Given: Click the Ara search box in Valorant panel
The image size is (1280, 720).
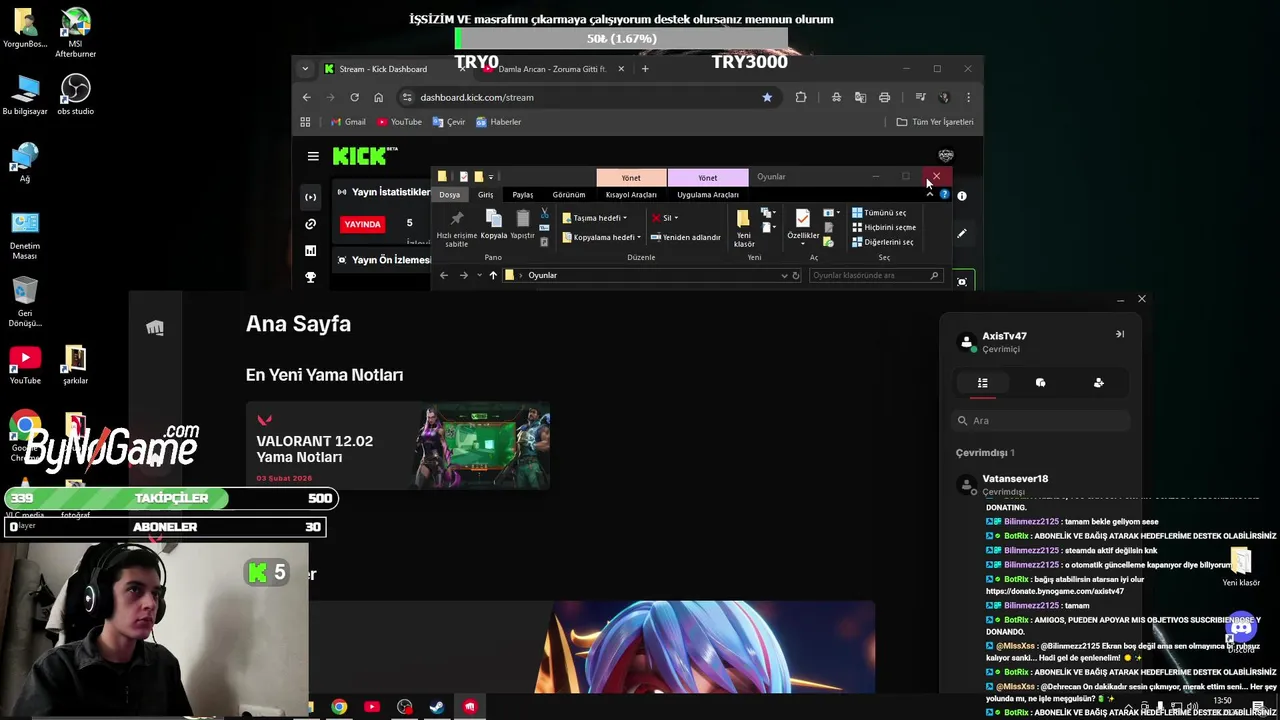Looking at the screenshot, I should [1040, 421].
